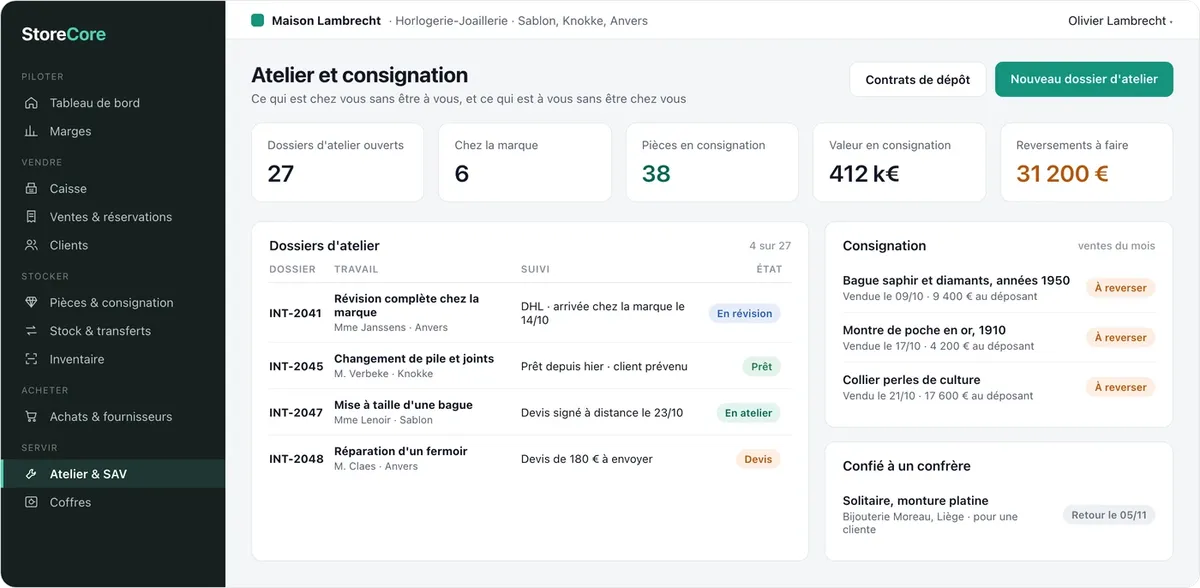1200x588 pixels.
Task: Click À reverser on Bague saphir et diamants
Action: pyautogui.click(x=1121, y=288)
